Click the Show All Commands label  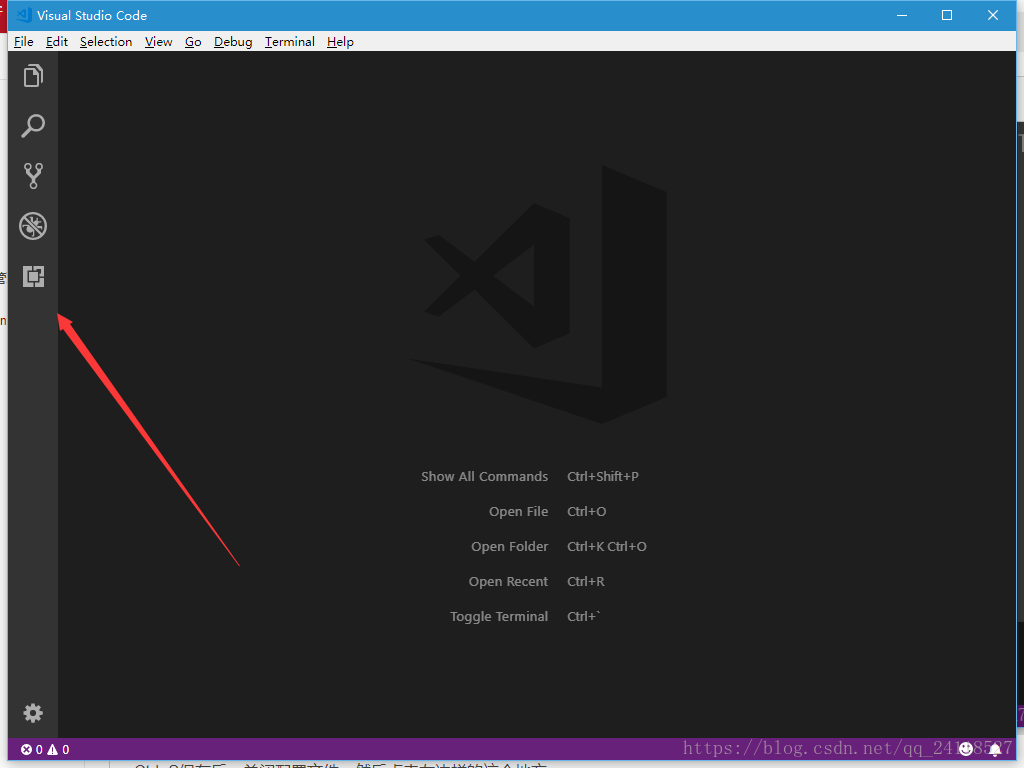coord(485,477)
